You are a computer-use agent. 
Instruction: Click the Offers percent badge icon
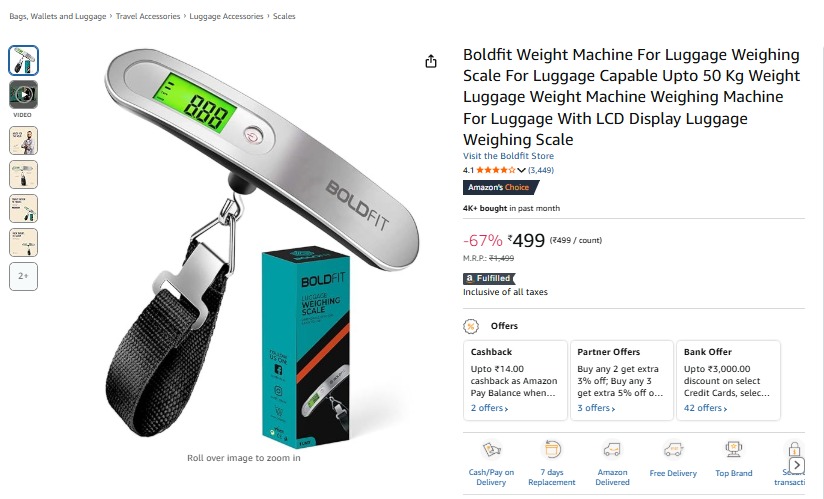pyautogui.click(x=471, y=326)
